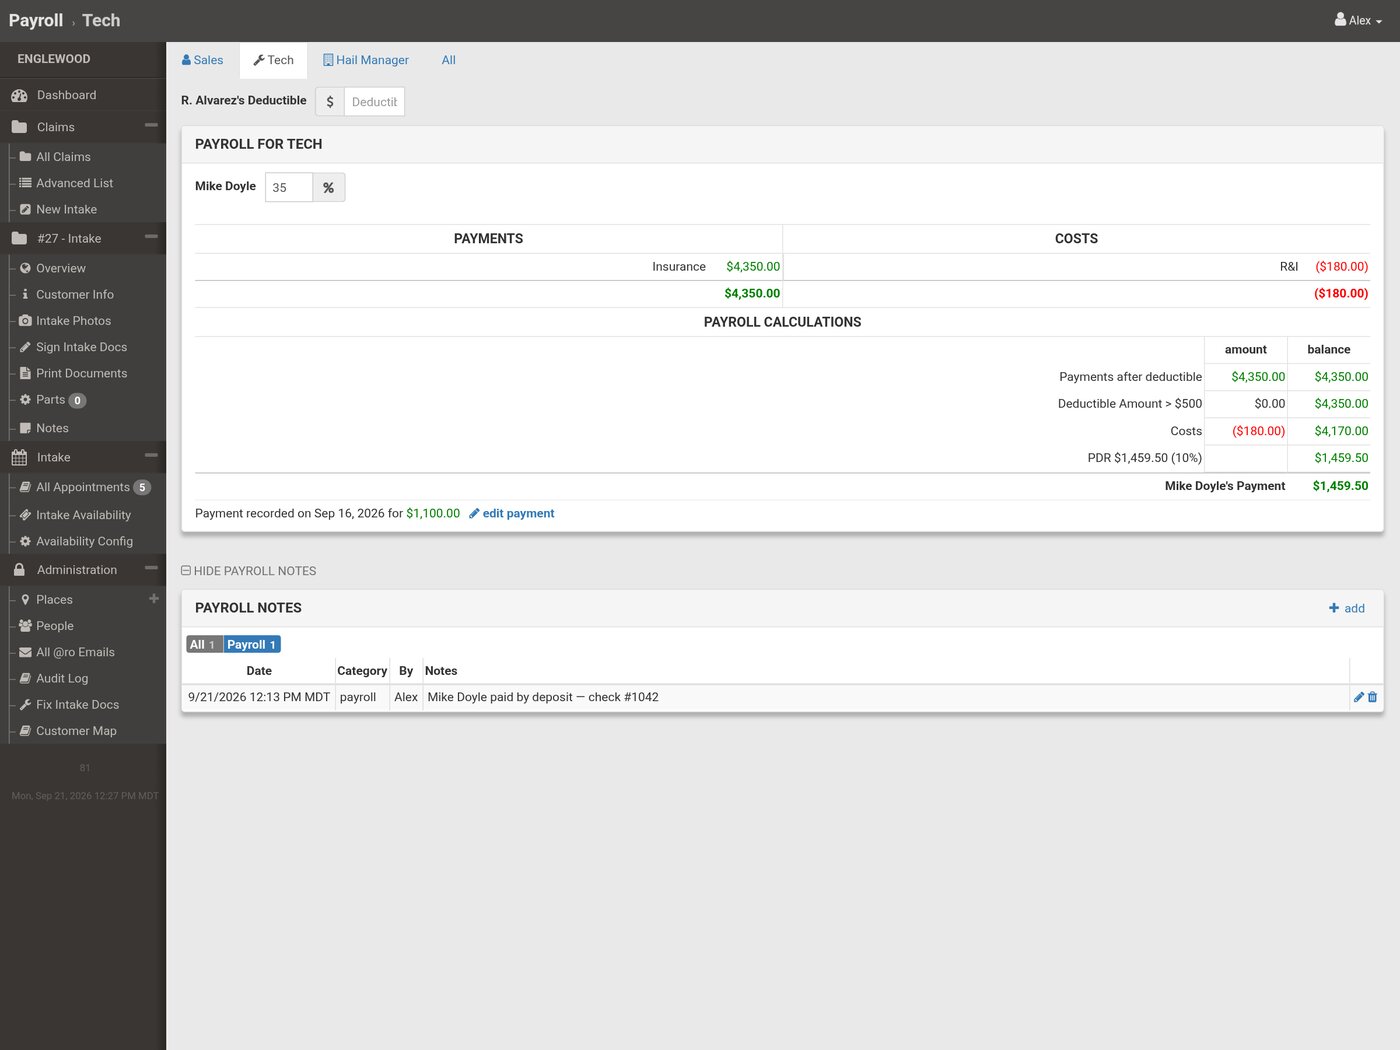Viewport: 1400px width, 1050px height.
Task: Delete the payroll note with trash icon
Action: point(1372,697)
